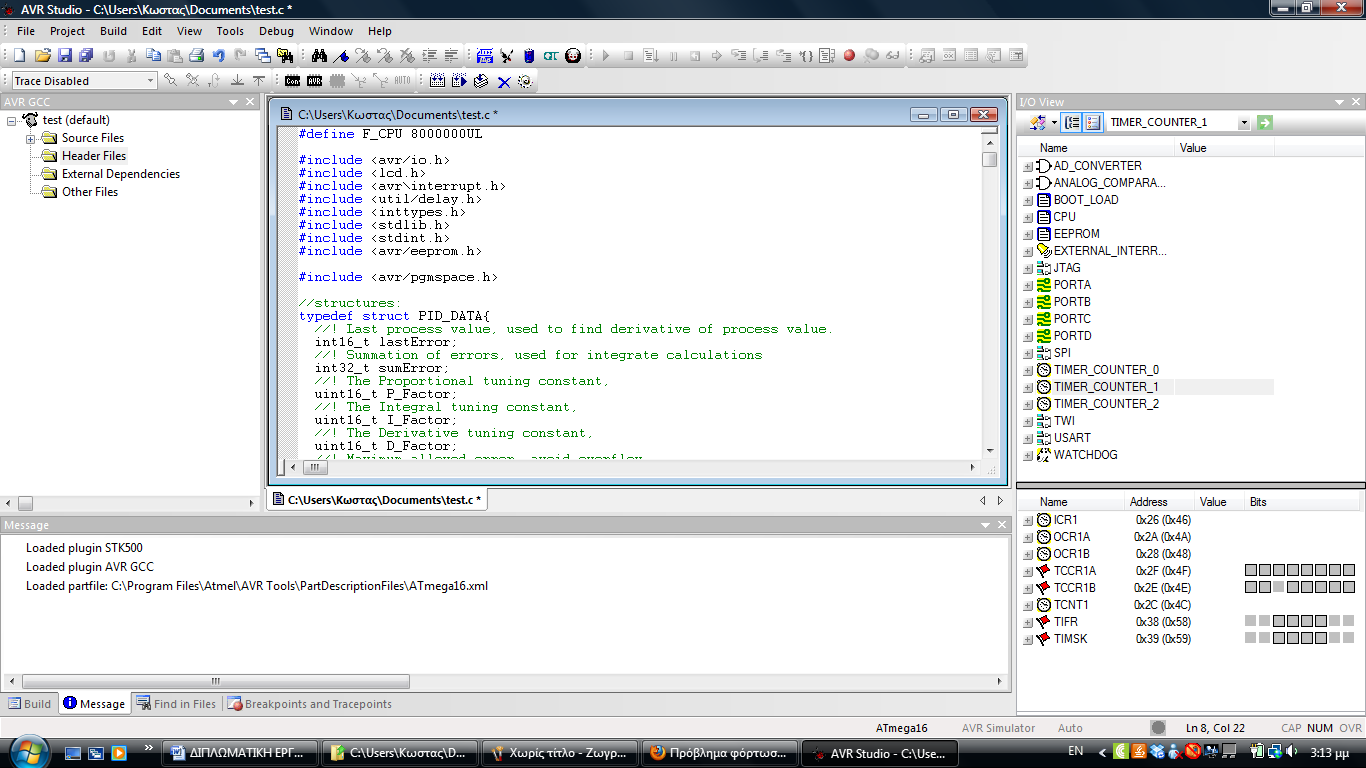Click the Name column header in I/O View

point(1097,148)
